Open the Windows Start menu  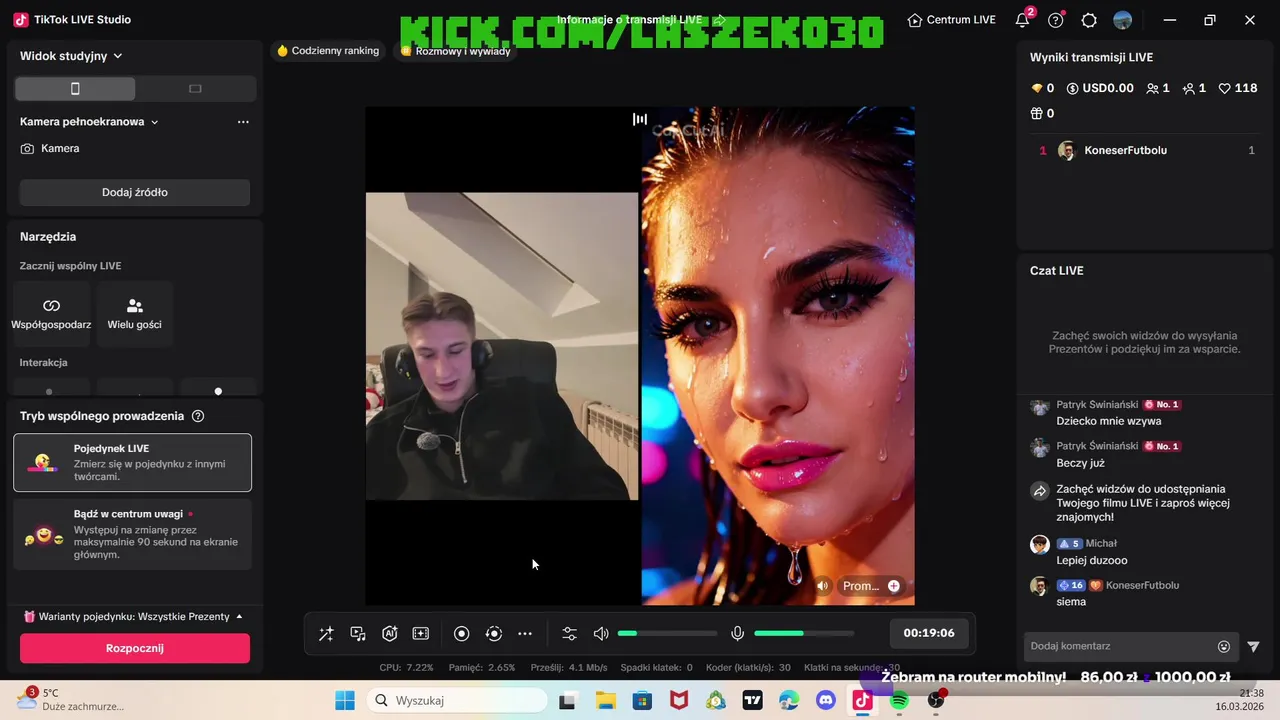pos(344,700)
